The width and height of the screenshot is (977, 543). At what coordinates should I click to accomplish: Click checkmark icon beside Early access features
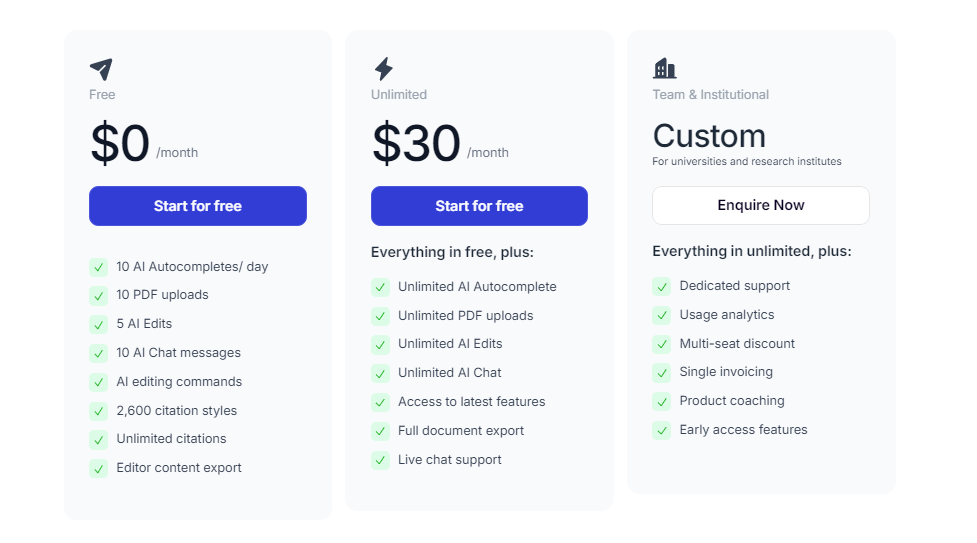661,430
